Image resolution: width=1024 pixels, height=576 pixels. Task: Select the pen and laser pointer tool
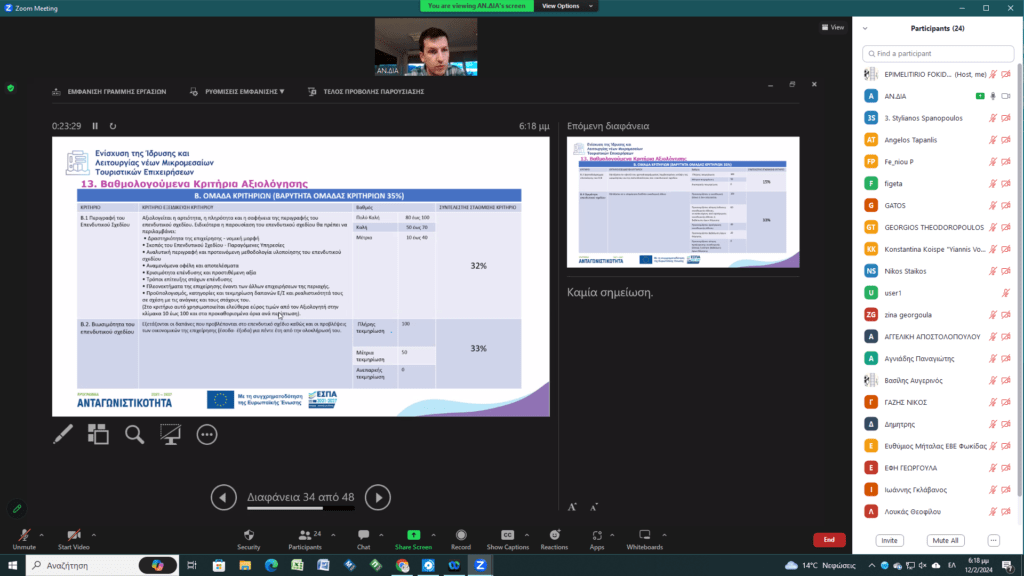(x=62, y=434)
